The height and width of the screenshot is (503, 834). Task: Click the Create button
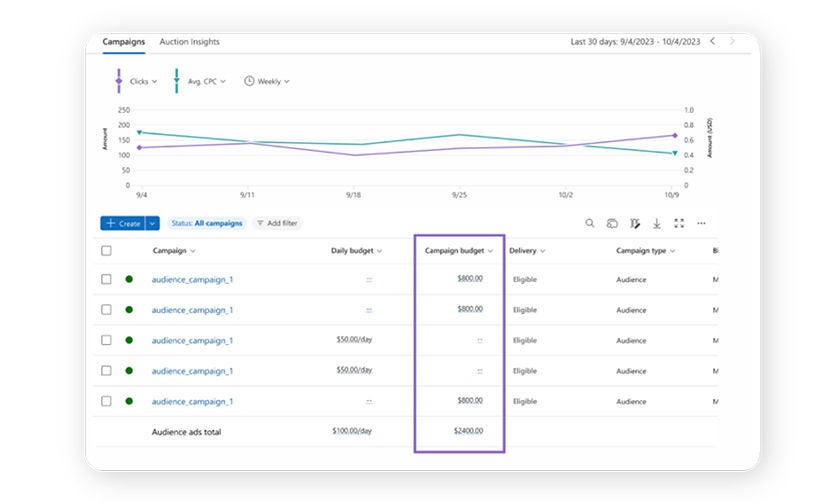[x=122, y=224]
